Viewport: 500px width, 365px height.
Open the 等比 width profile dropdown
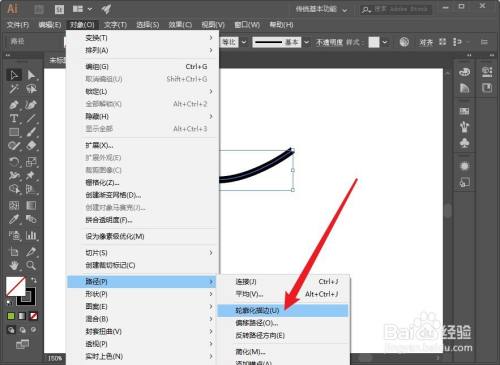click(x=244, y=42)
